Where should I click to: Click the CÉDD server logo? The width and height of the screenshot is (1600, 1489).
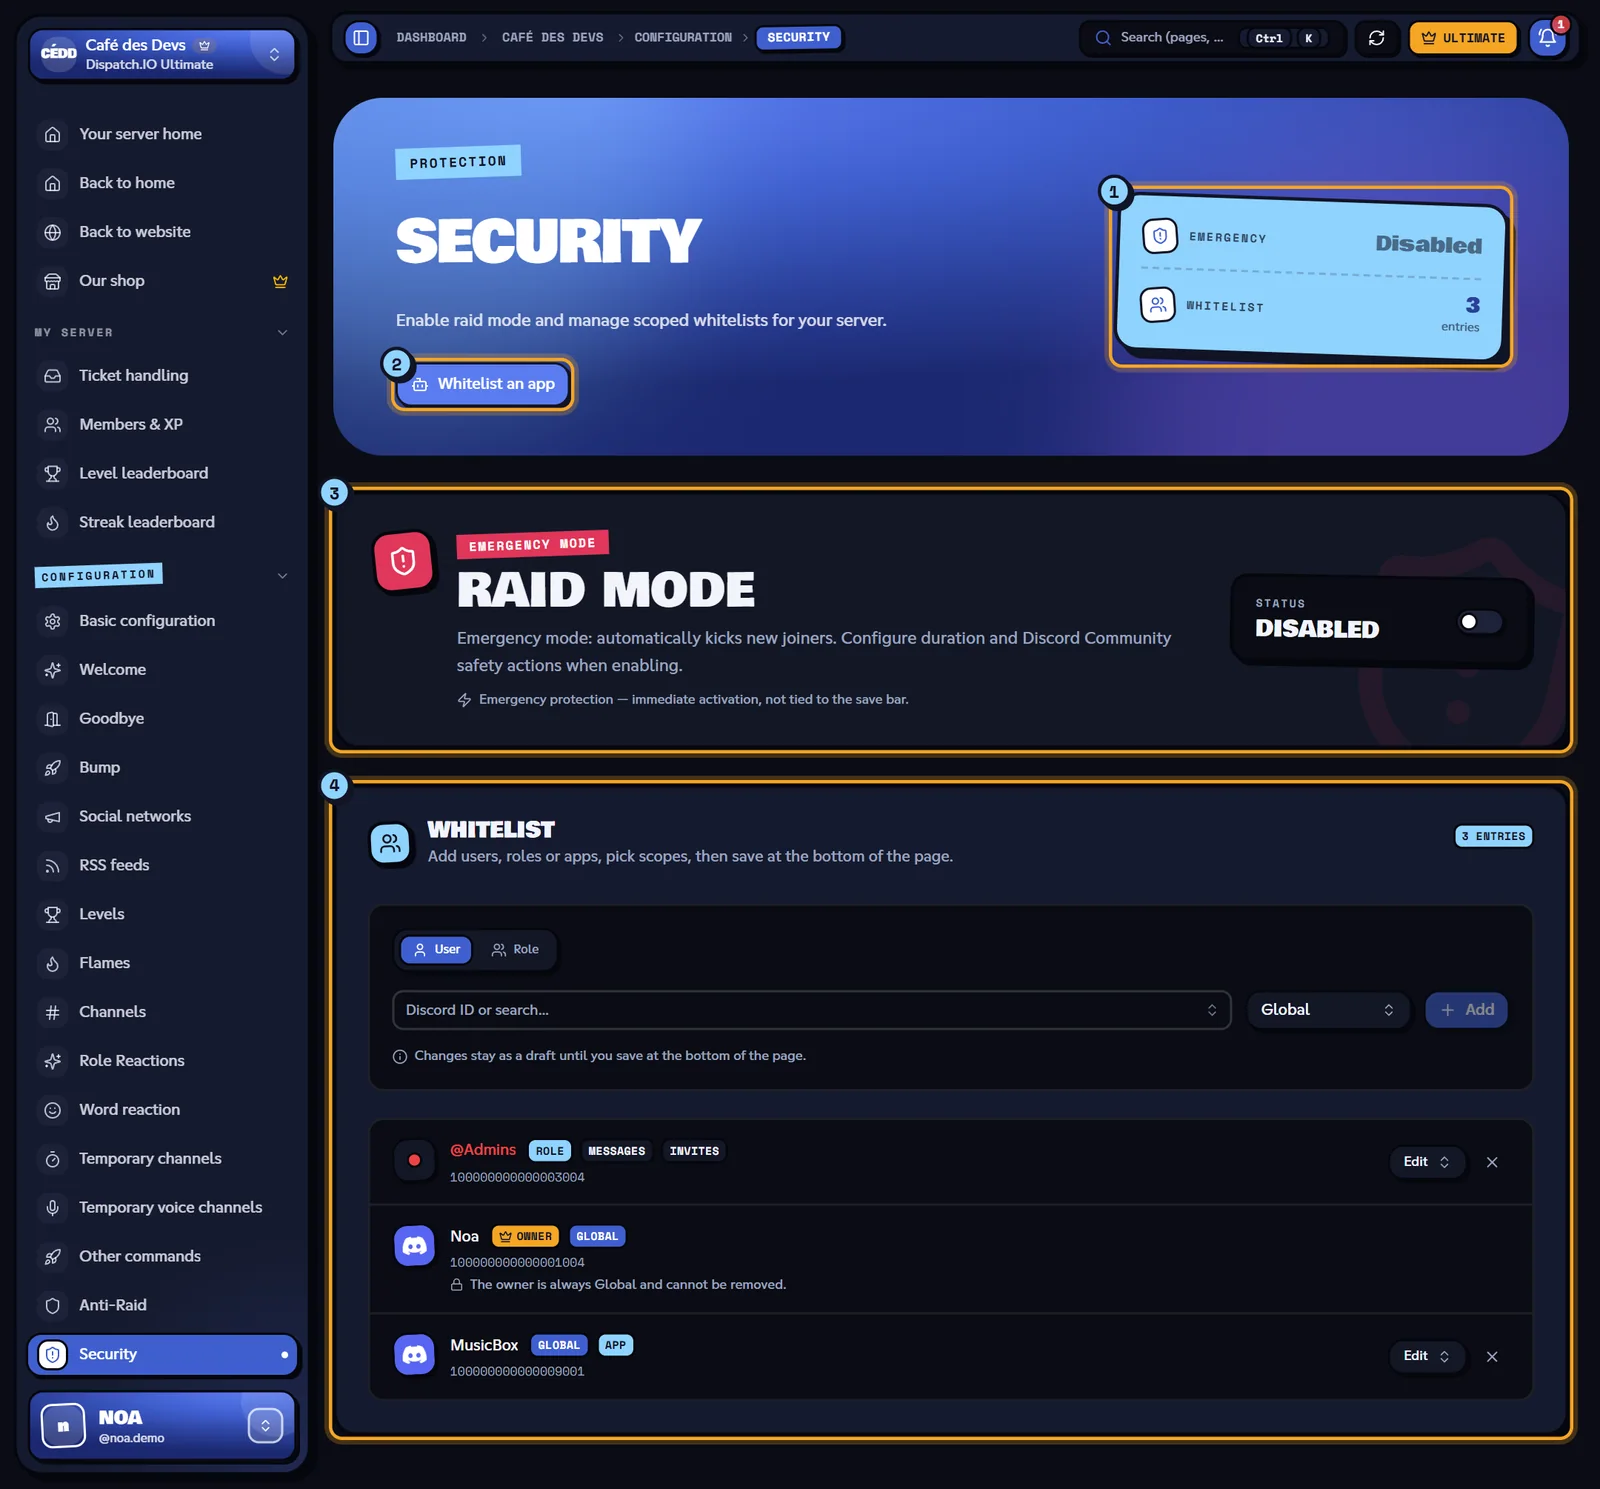59,53
